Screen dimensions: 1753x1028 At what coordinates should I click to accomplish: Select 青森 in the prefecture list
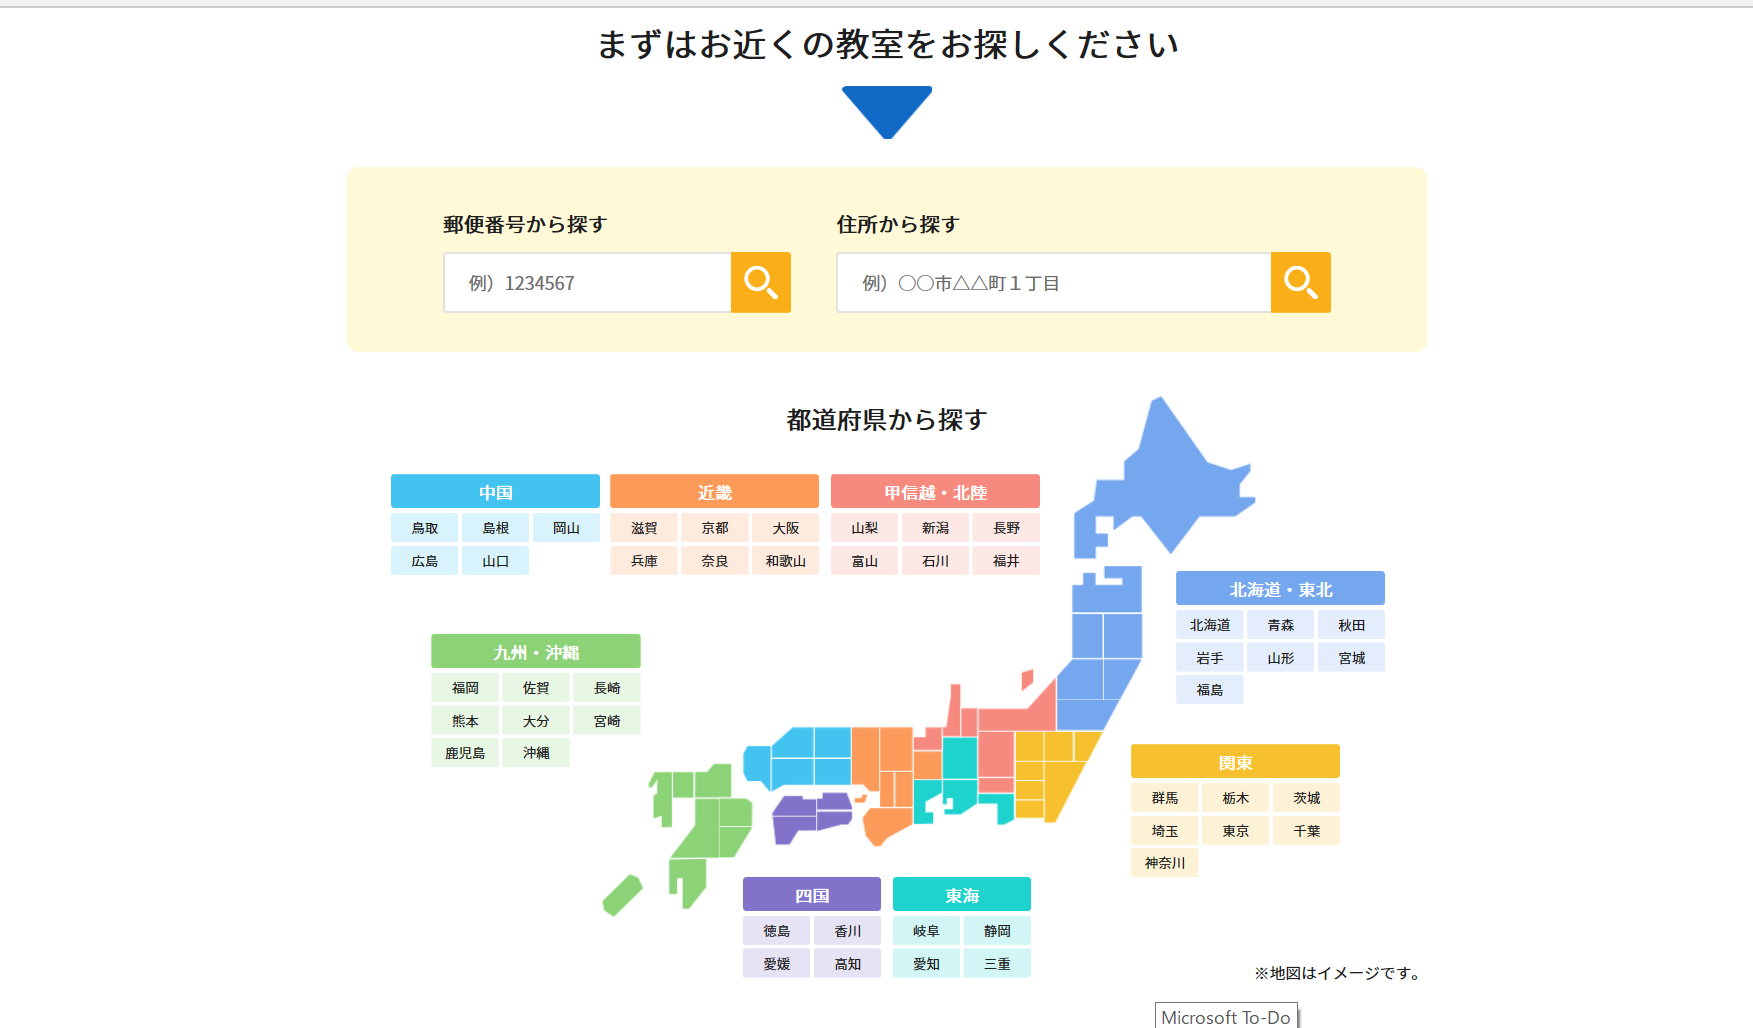[x=1281, y=625]
